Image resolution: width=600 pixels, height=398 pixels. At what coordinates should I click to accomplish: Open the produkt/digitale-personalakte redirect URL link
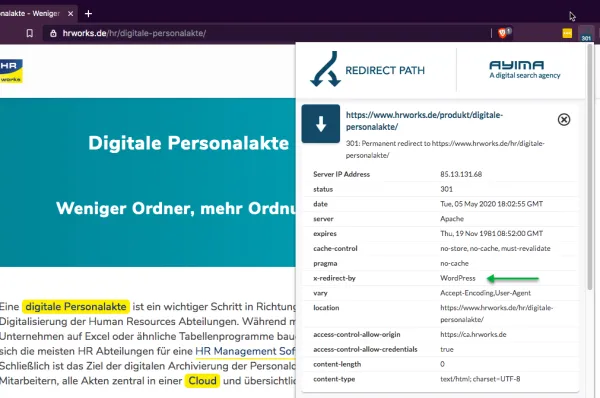[424, 121]
